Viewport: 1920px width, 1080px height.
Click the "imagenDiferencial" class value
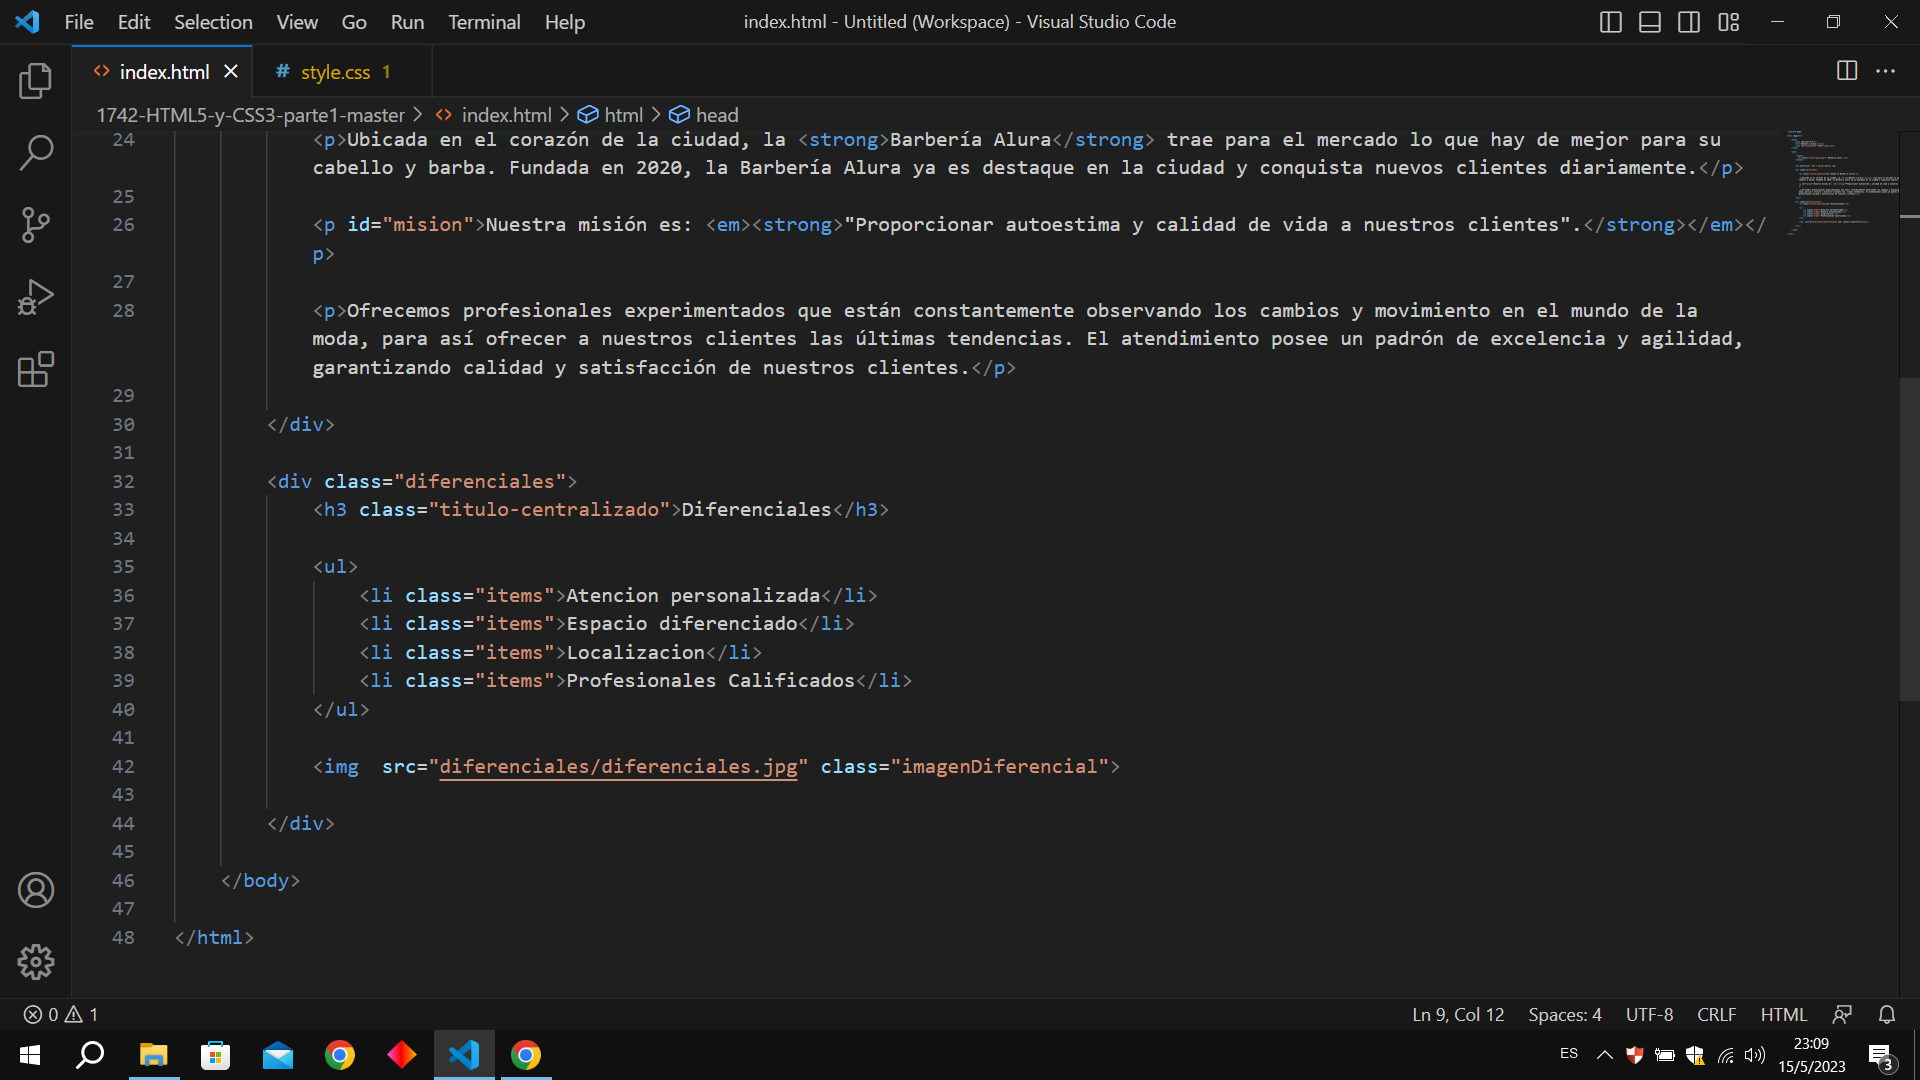tap(1000, 767)
